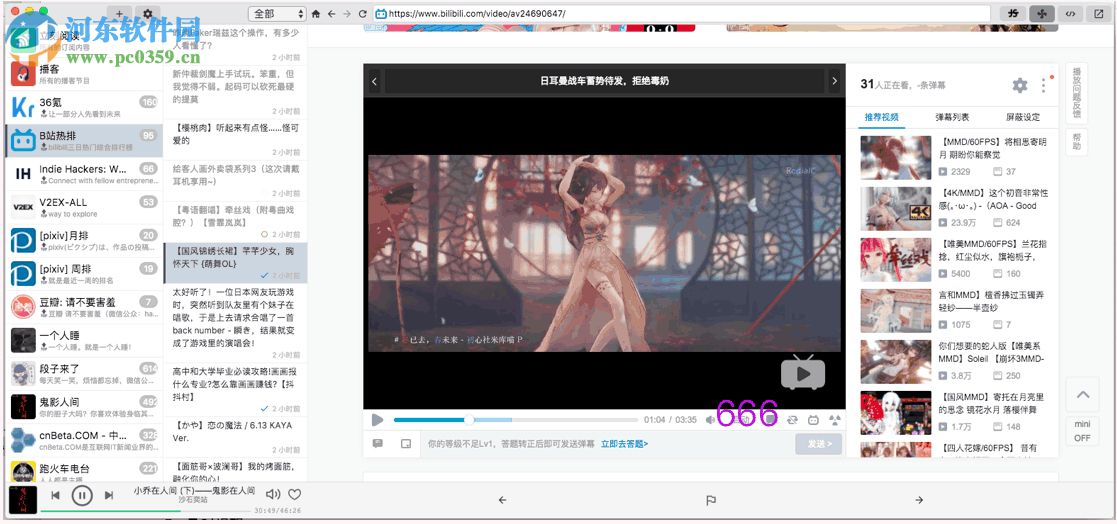
Task: Open recommended video 将相思寄明月 thumbnail
Action: [x=895, y=157]
